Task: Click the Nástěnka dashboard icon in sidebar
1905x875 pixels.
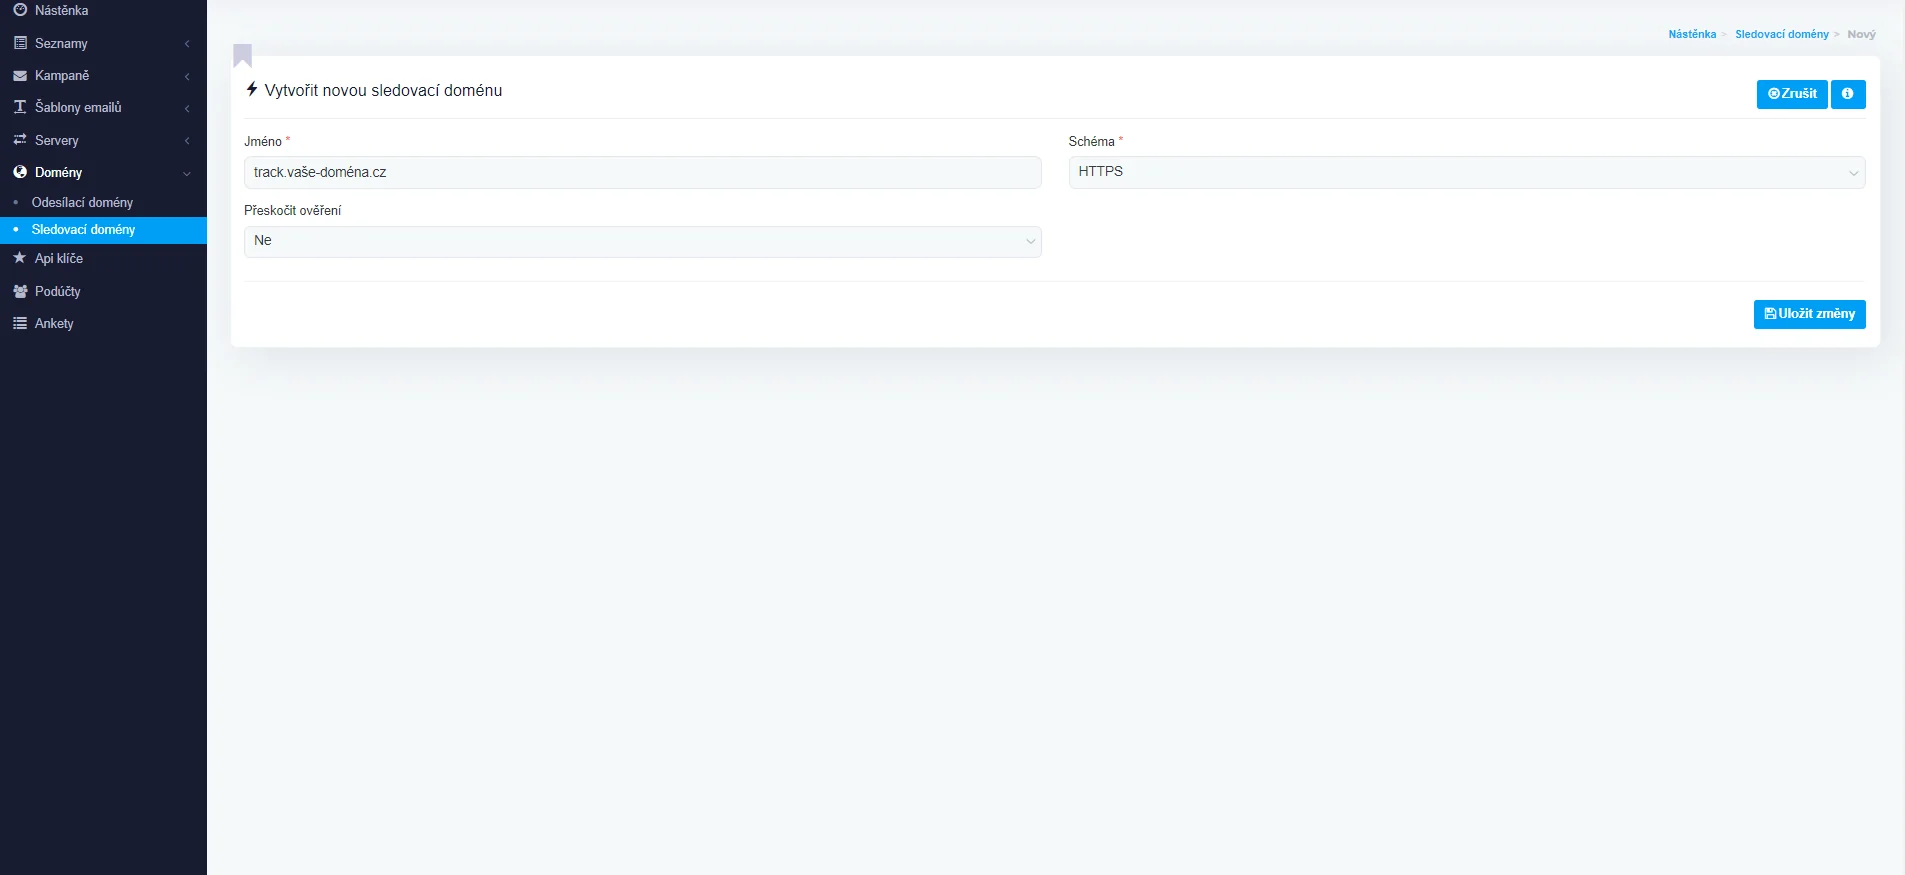Action: 20,10
